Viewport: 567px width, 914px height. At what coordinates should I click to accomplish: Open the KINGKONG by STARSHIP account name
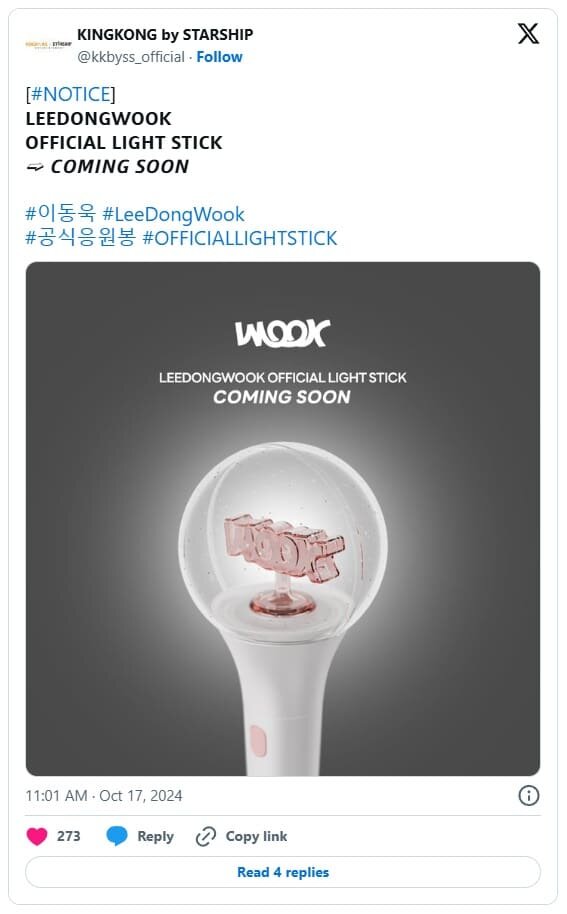point(165,34)
